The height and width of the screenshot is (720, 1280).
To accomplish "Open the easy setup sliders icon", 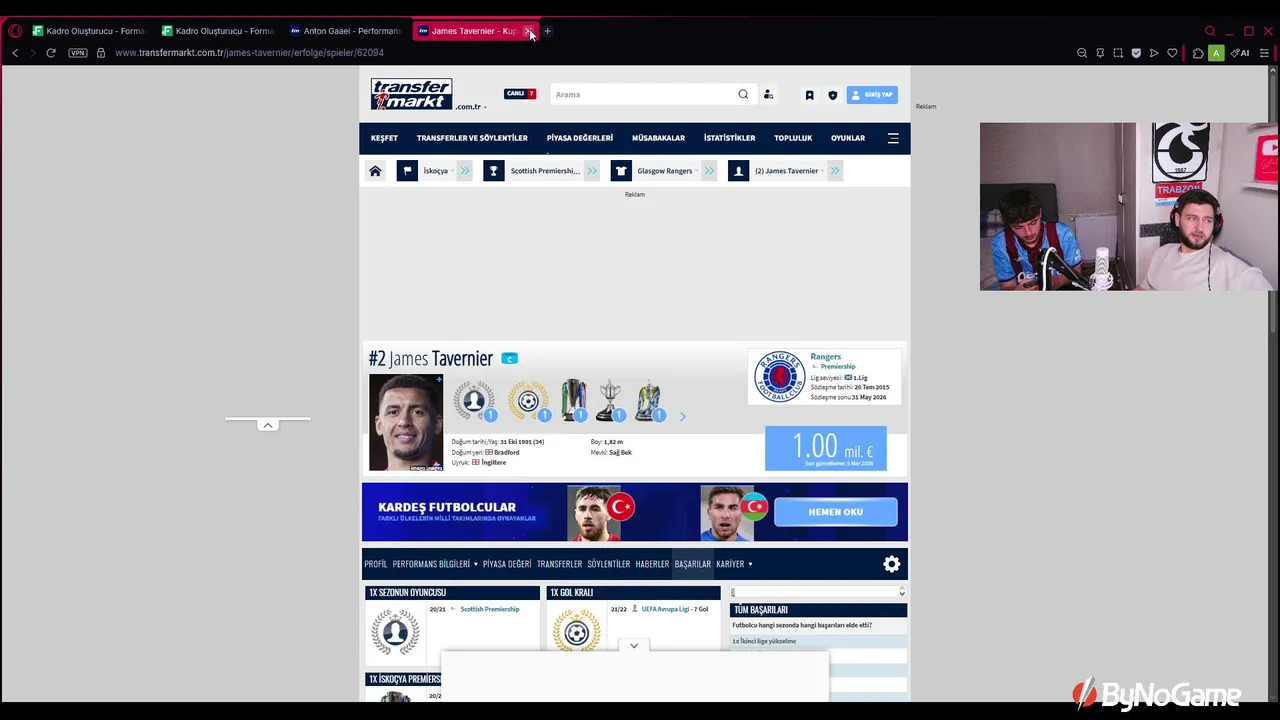I will [x=1266, y=53].
